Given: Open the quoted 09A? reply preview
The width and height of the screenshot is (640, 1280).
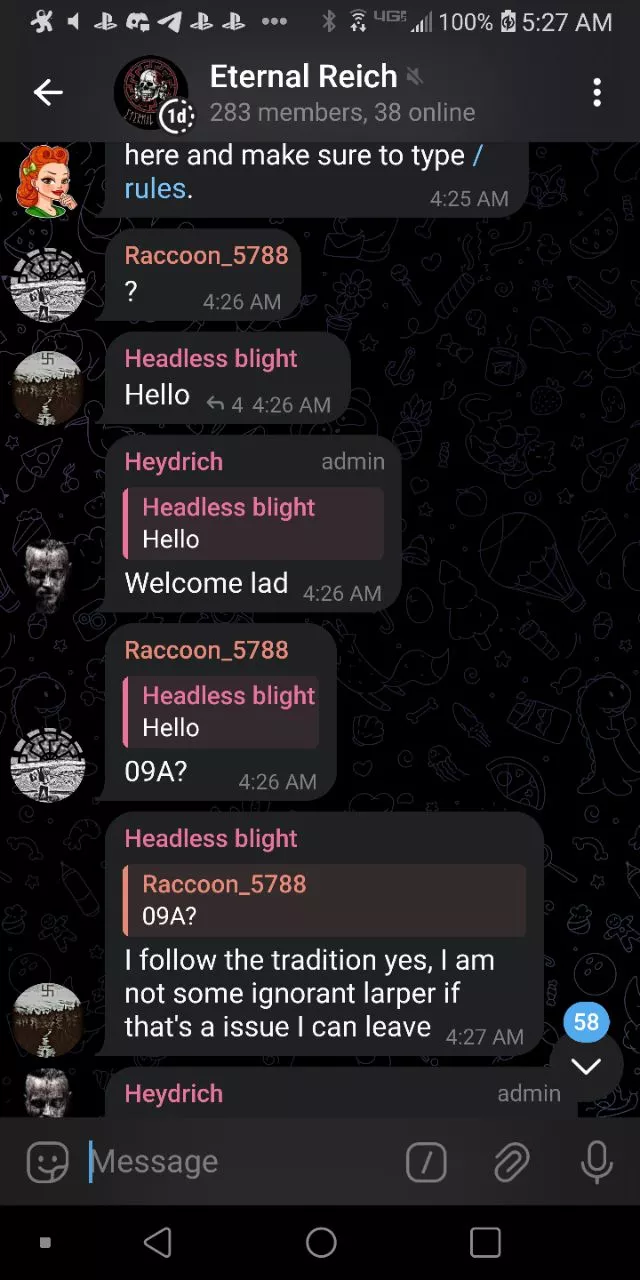Looking at the screenshot, I should coord(324,900).
